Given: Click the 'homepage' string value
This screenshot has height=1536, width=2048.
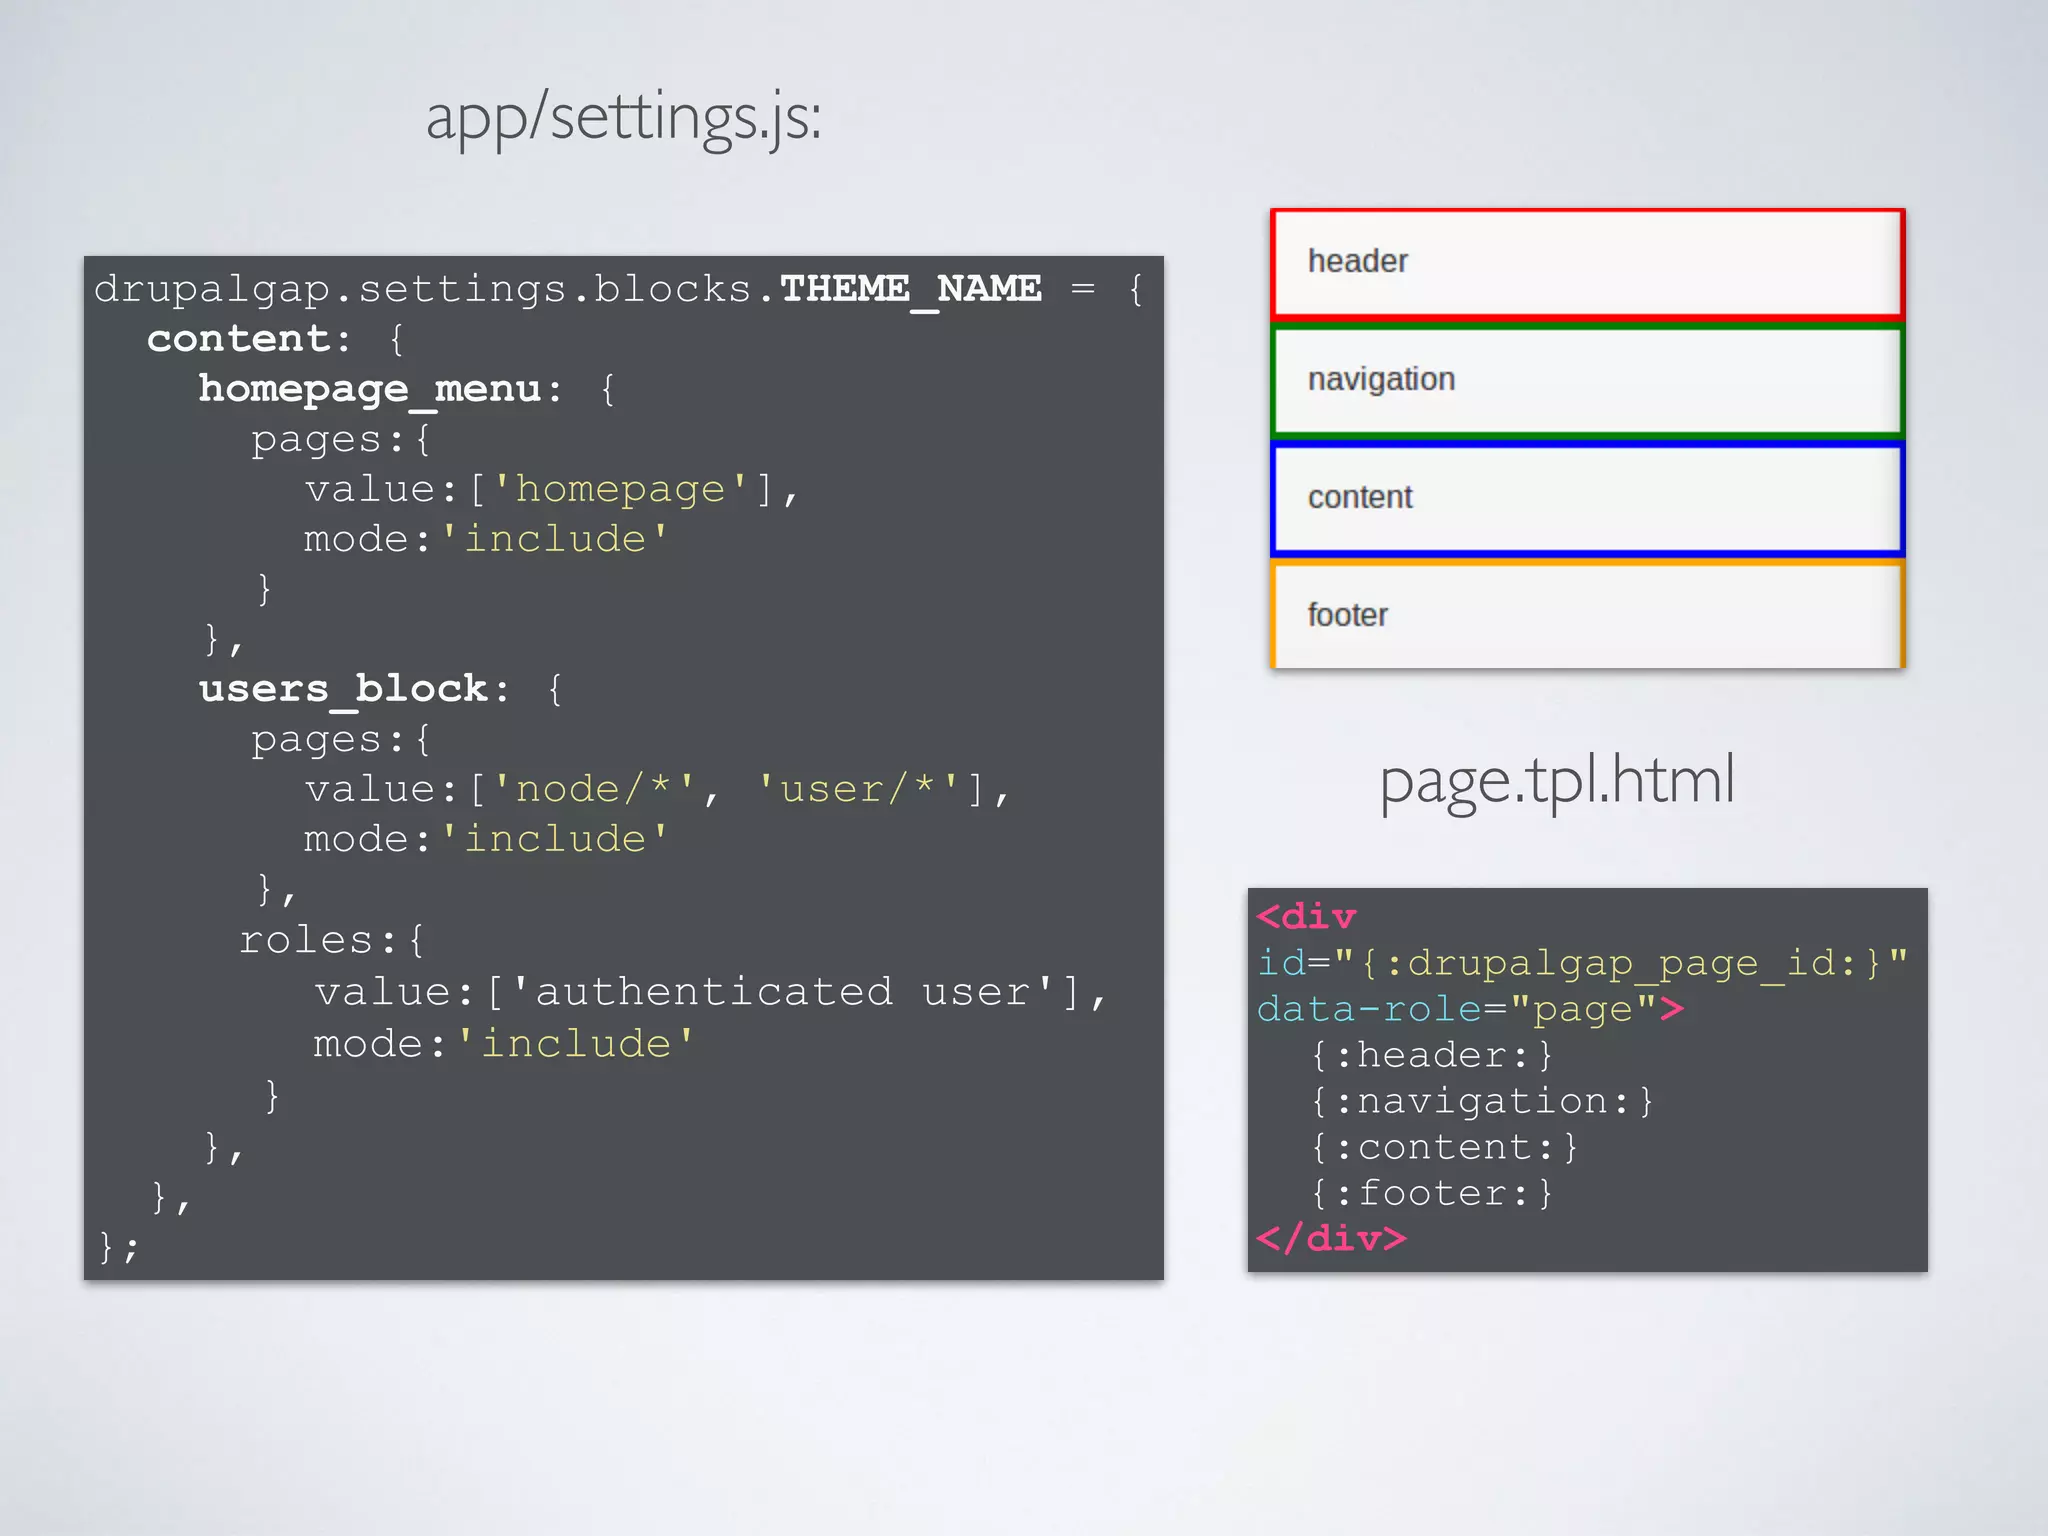Looking at the screenshot, I should [620, 489].
